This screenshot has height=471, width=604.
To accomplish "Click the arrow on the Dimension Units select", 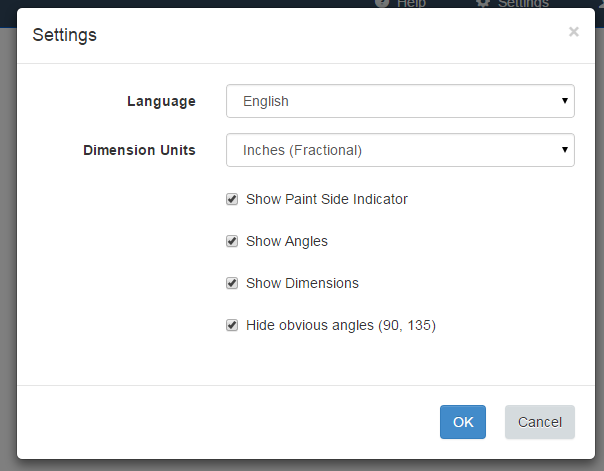I will point(565,149).
